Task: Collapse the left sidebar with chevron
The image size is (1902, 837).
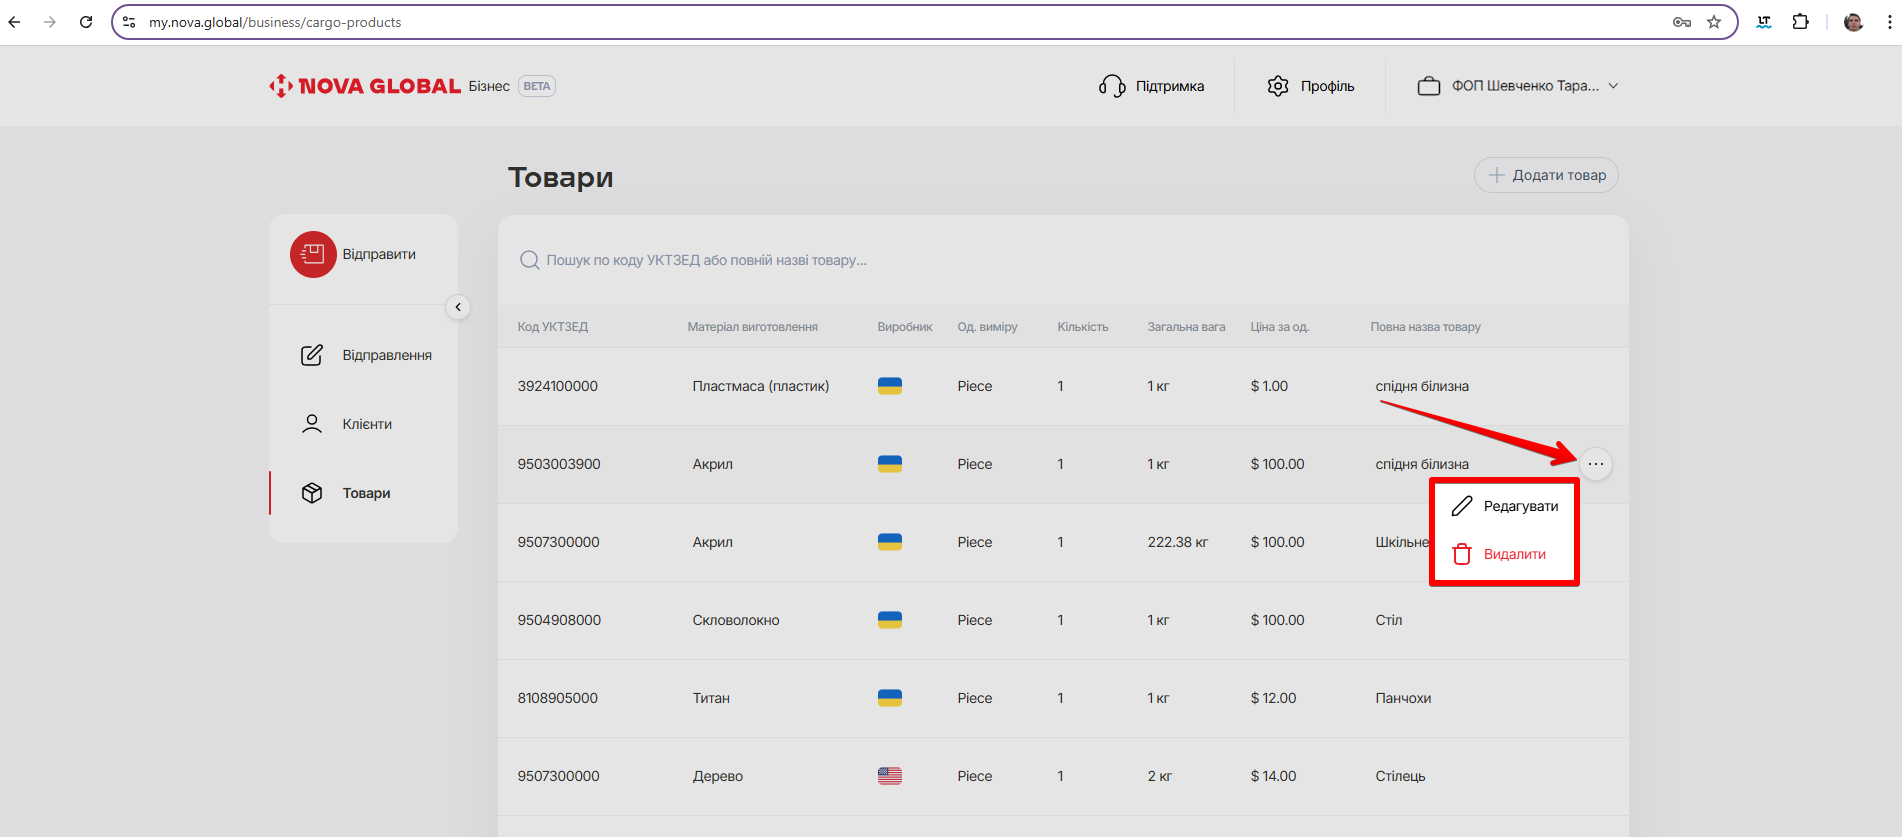Action: point(458,307)
